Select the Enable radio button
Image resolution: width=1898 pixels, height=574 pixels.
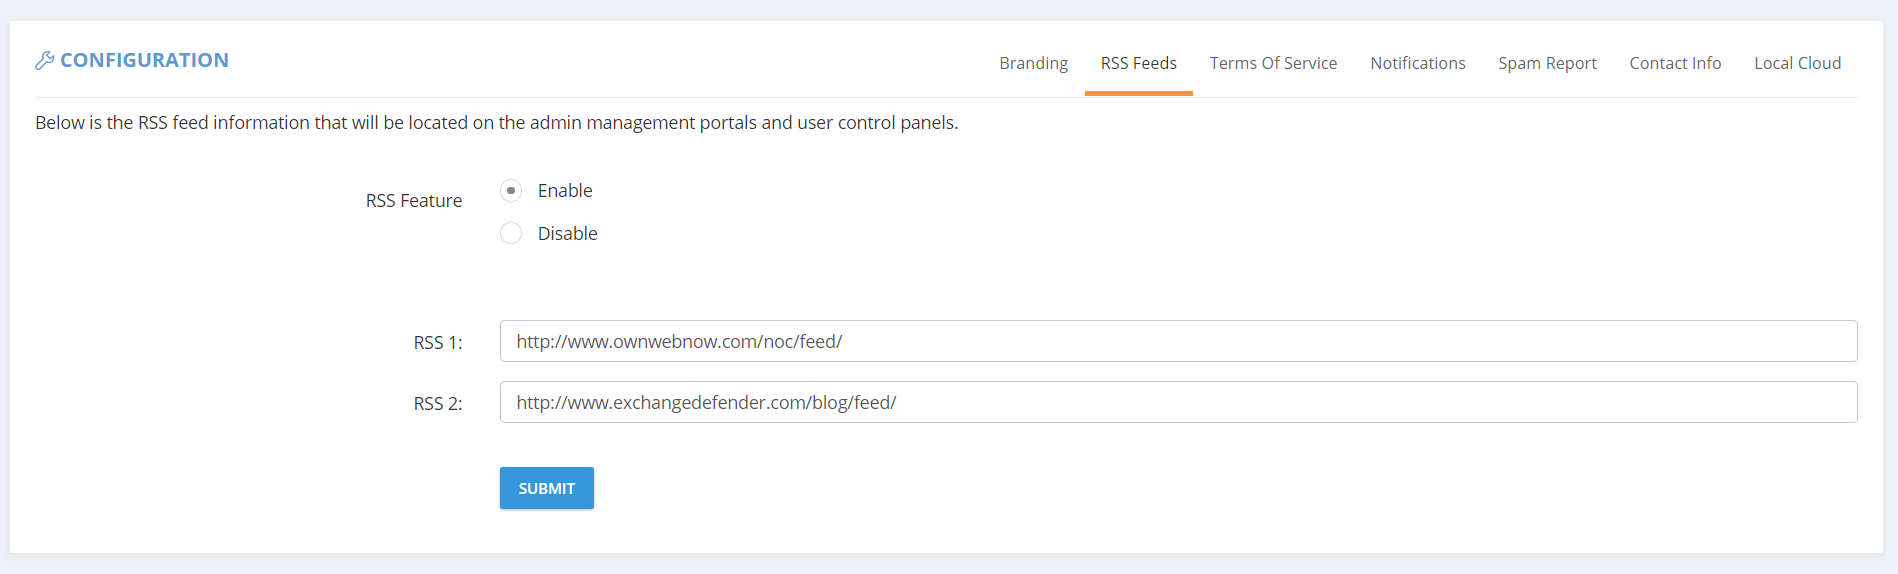coord(511,190)
